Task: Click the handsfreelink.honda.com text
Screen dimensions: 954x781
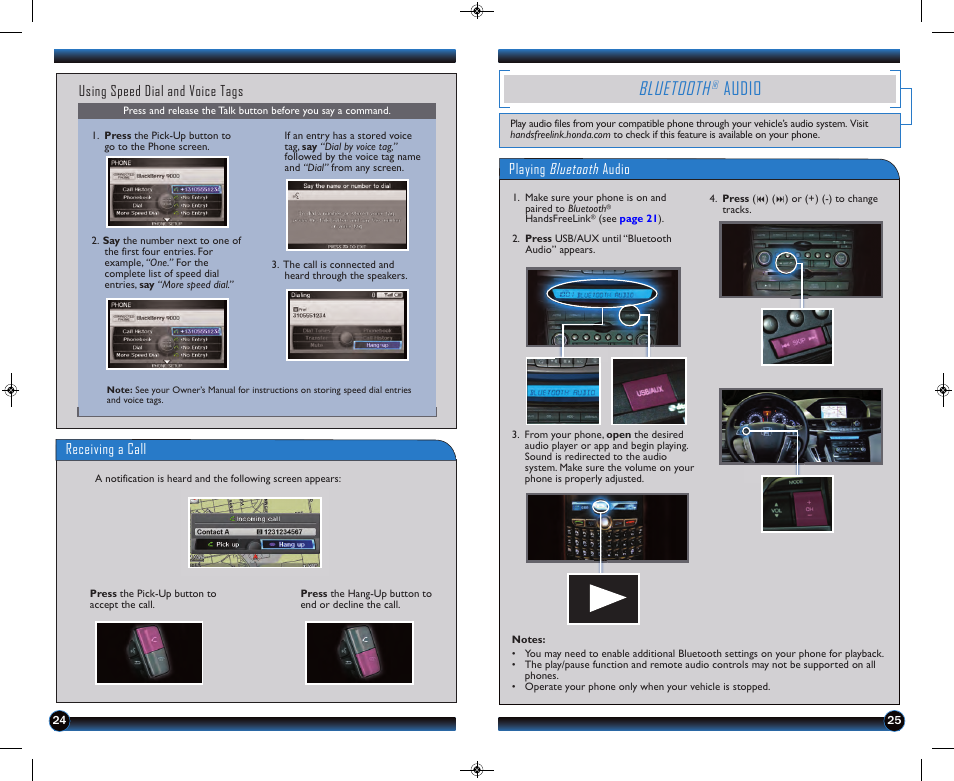Action: [x=560, y=135]
